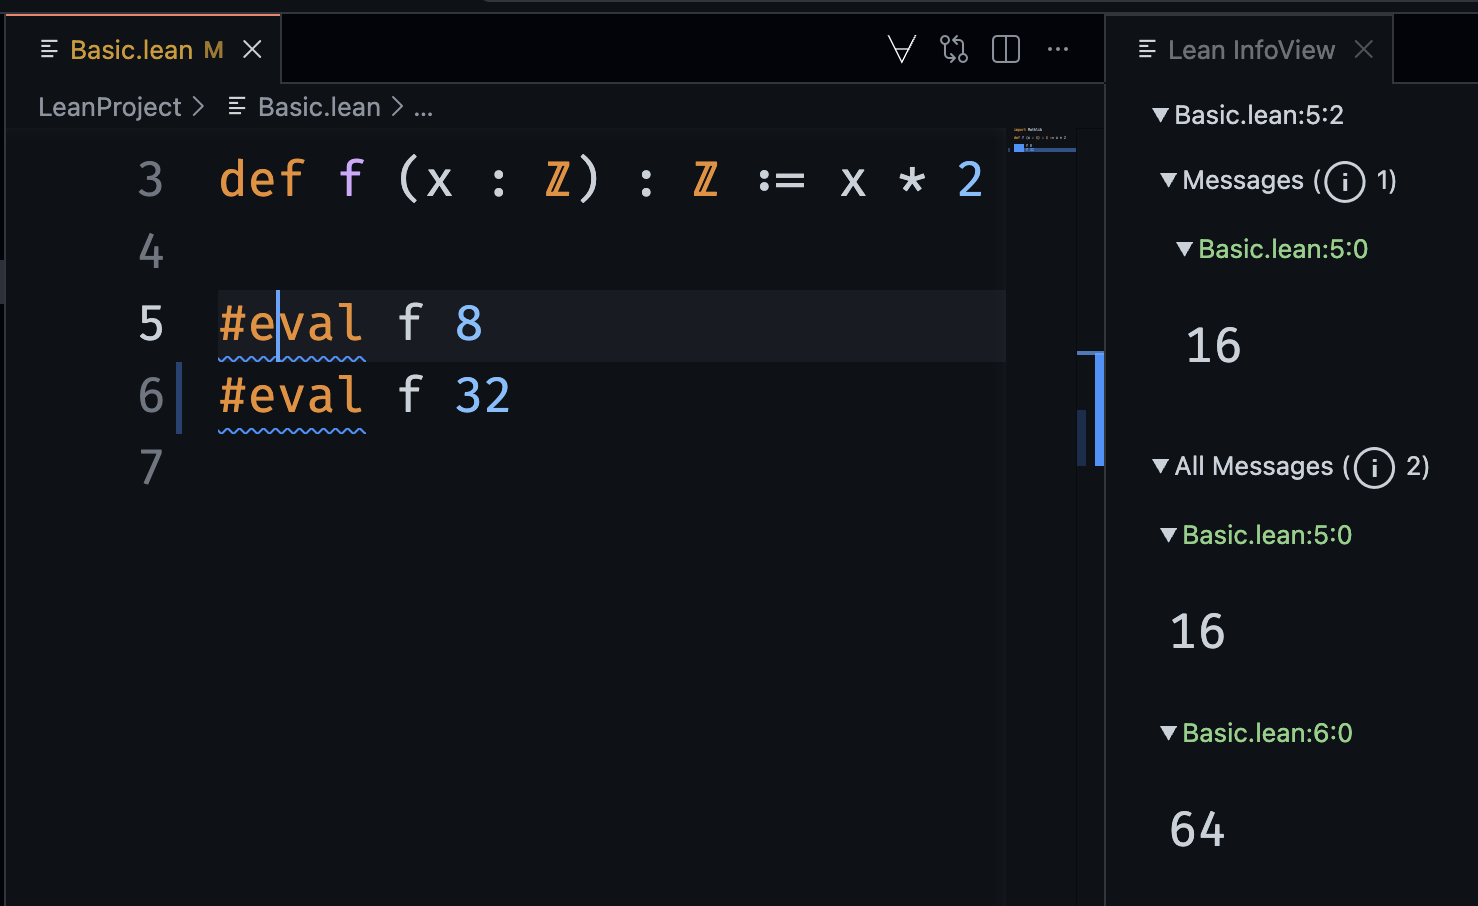Click the Lean 4 ∀ menu icon
The image size is (1478, 906).
click(x=901, y=49)
